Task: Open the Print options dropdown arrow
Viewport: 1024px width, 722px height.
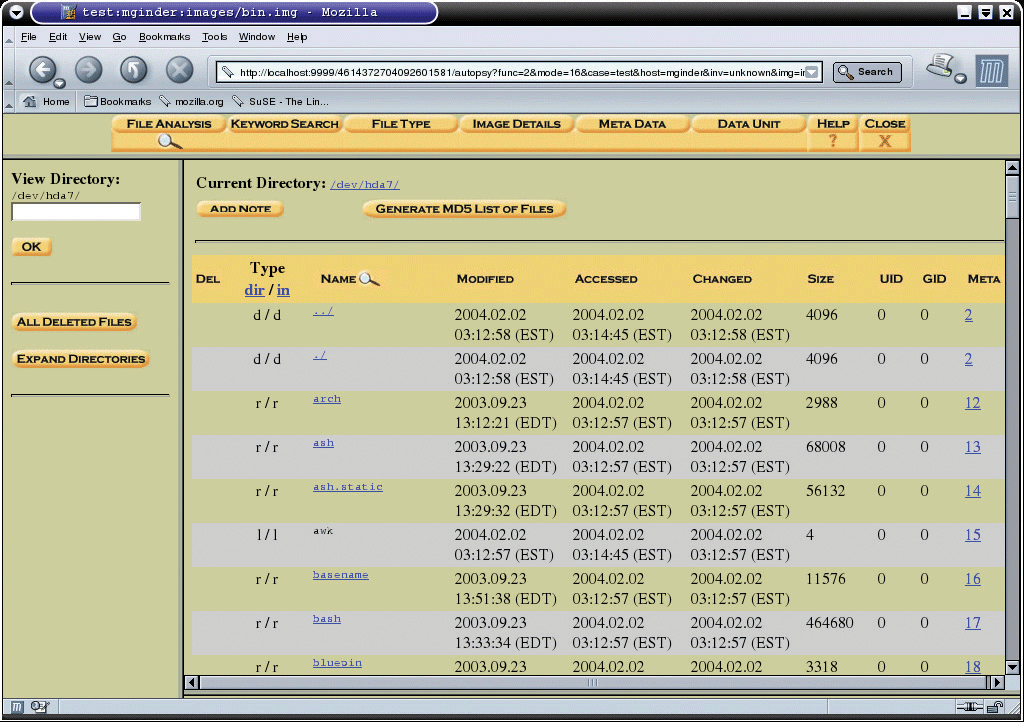Action: (x=960, y=79)
